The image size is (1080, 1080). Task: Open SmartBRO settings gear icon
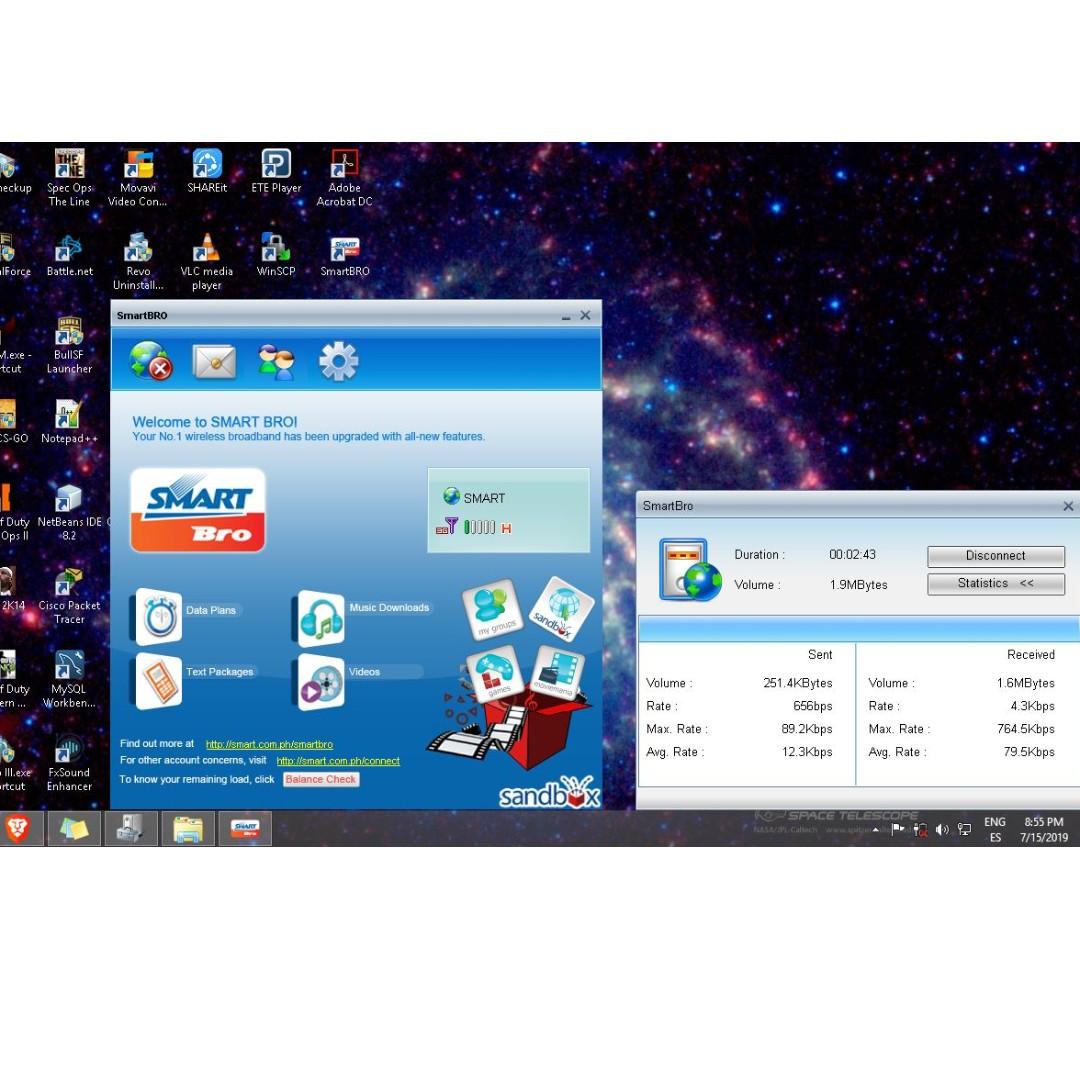(338, 362)
